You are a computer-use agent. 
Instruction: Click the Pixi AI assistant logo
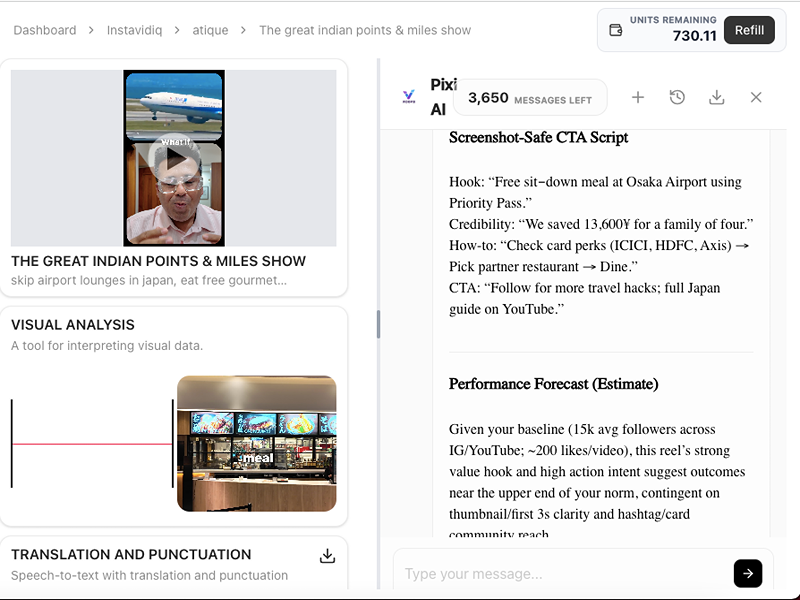[409, 97]
